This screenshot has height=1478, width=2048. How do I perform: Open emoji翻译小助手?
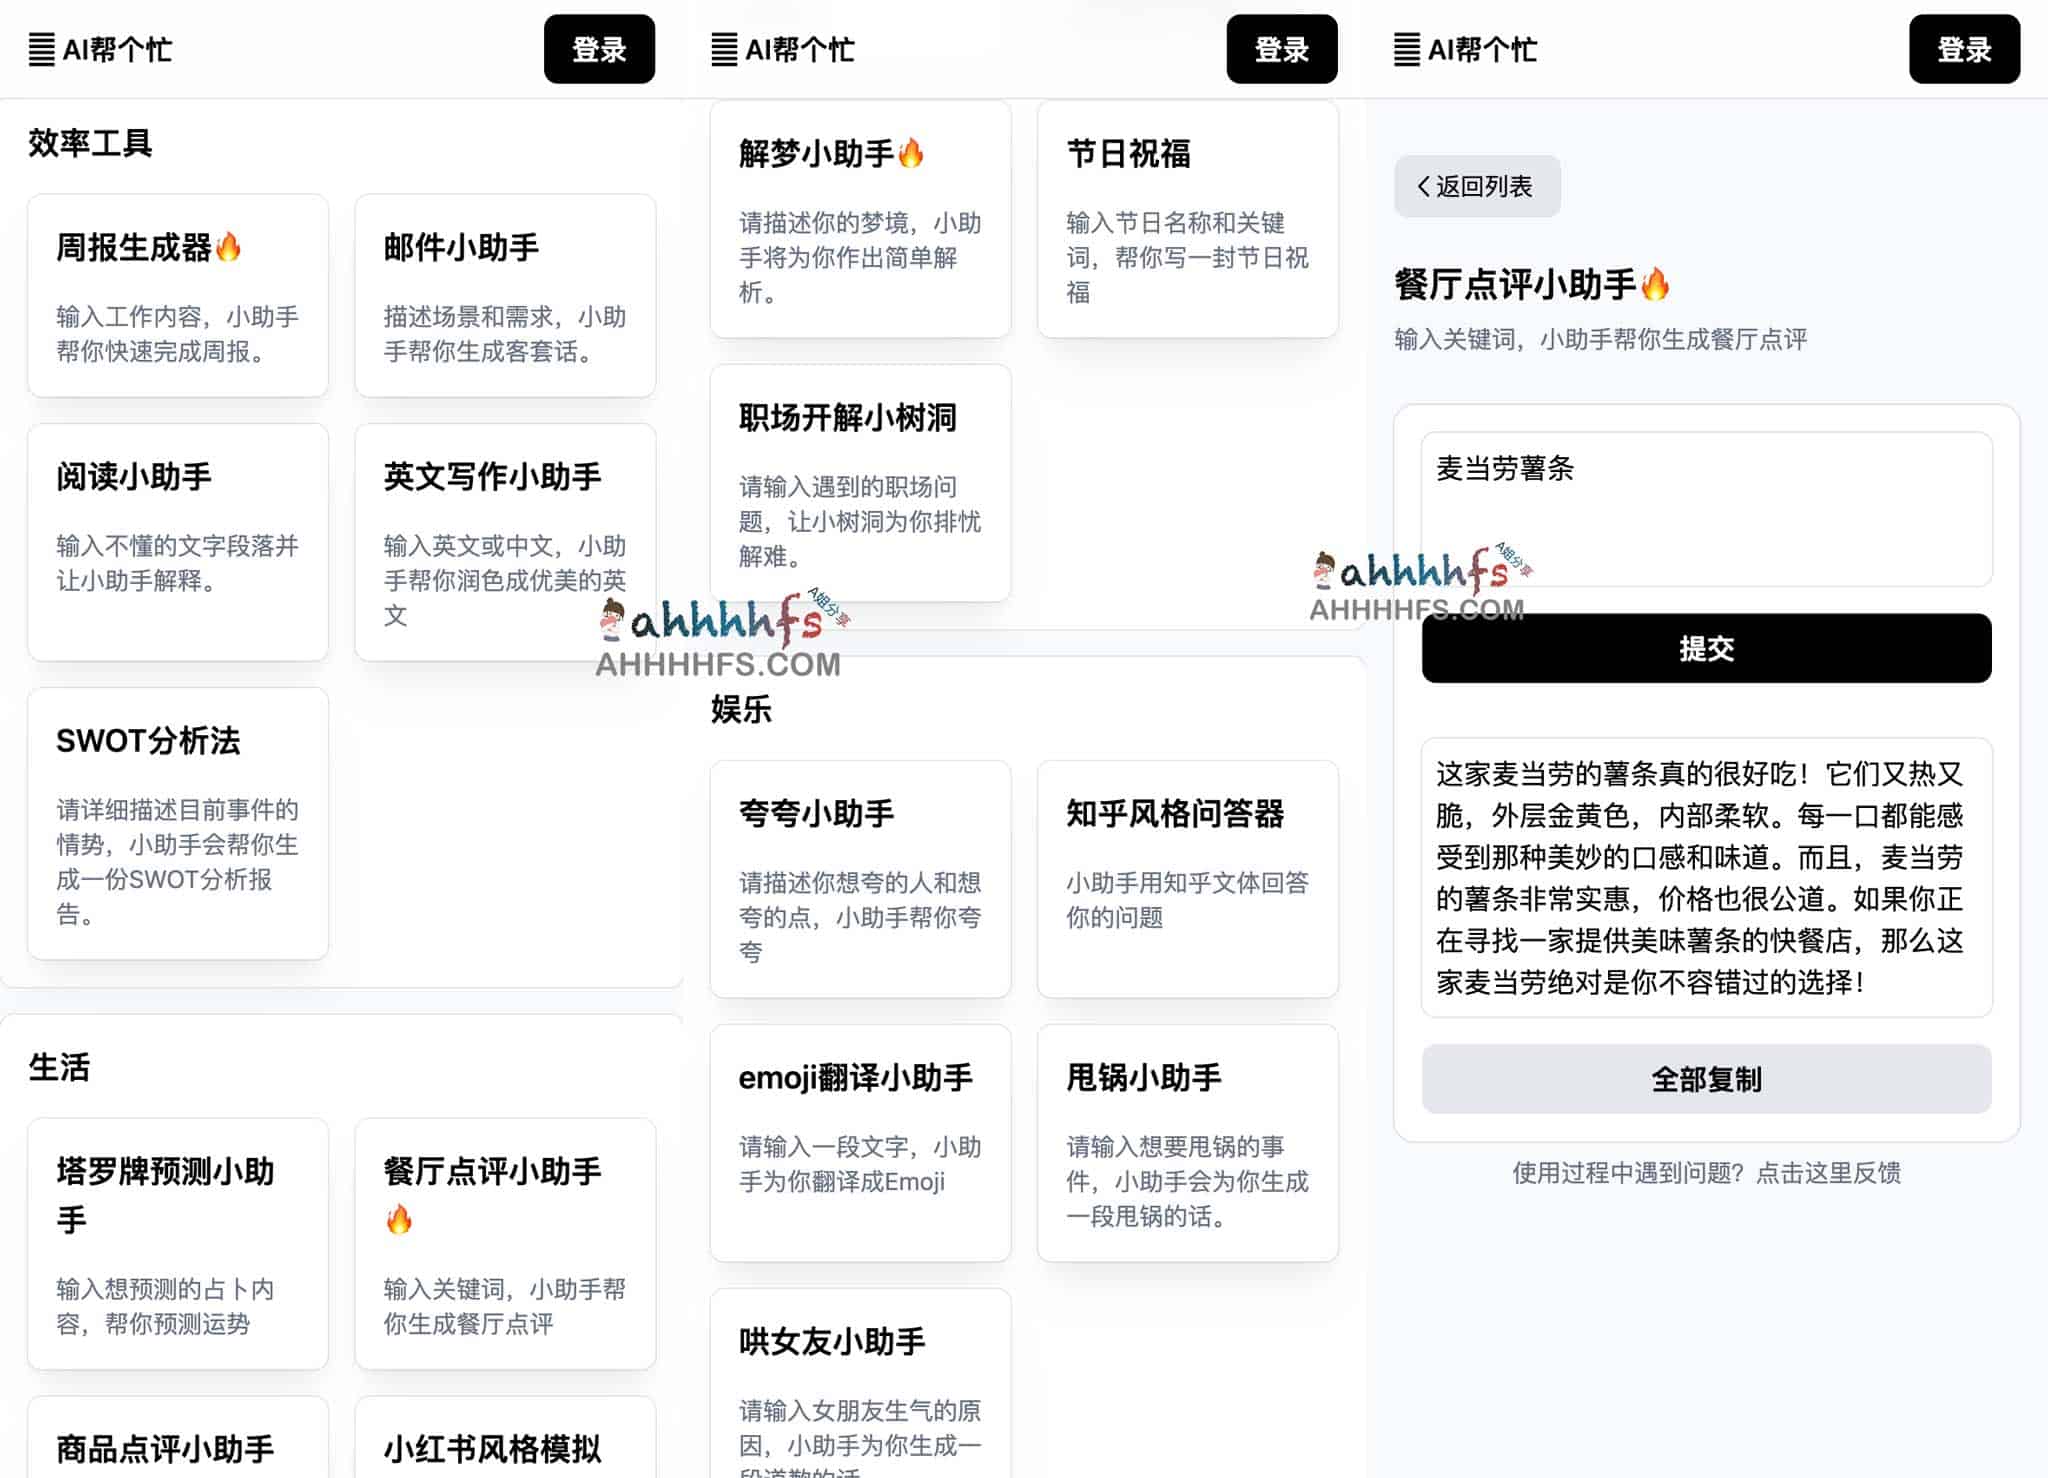click(861, 1140)
